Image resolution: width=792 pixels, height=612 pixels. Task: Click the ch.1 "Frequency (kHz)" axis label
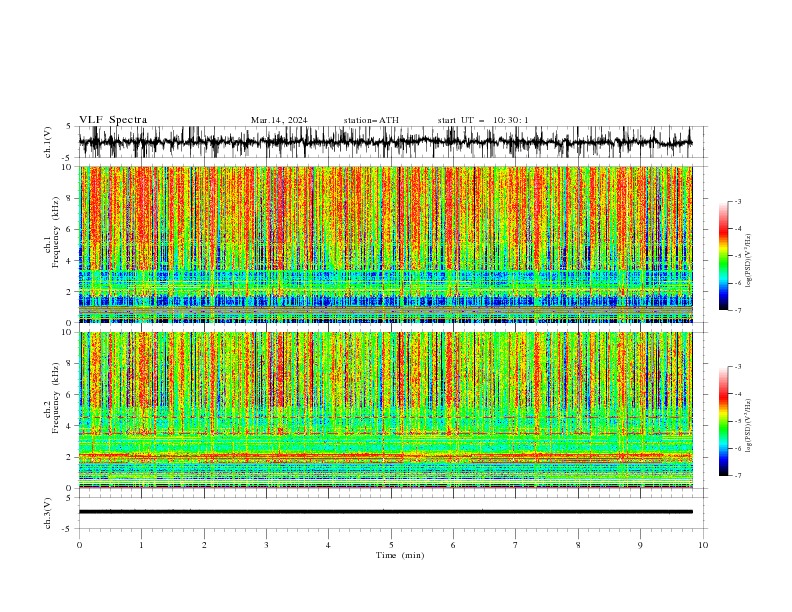pos(56,232)
